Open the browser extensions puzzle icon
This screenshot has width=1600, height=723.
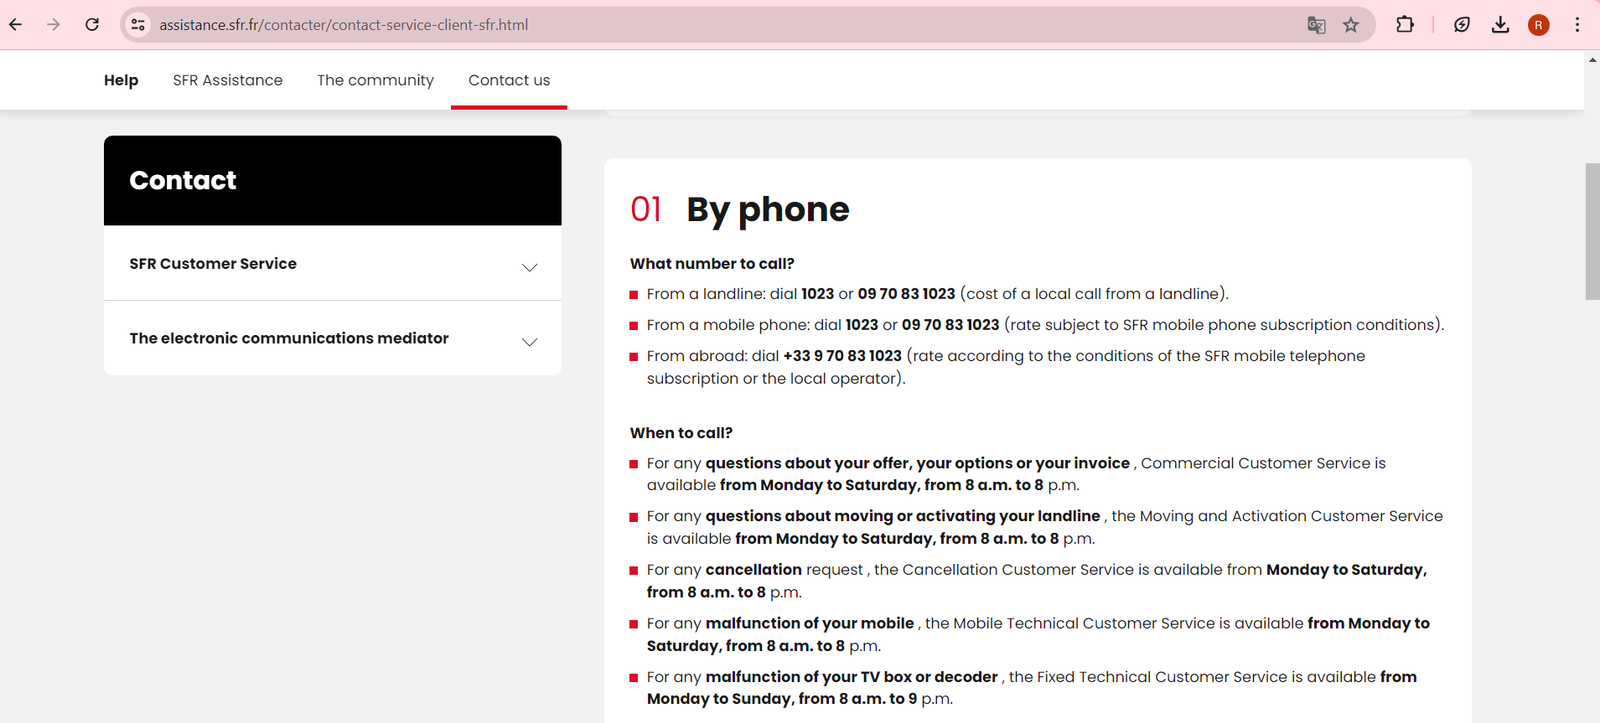(1405, 25)
